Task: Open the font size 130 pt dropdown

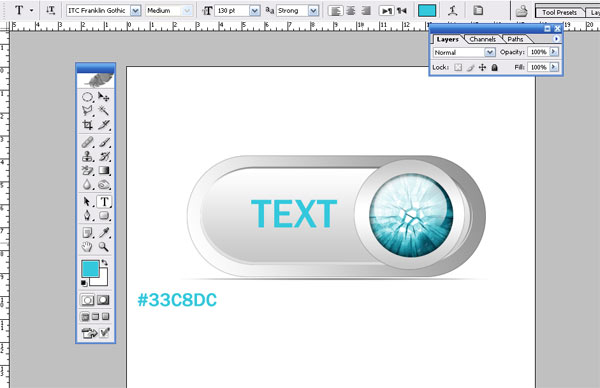Action: click(x=254, y=11)
